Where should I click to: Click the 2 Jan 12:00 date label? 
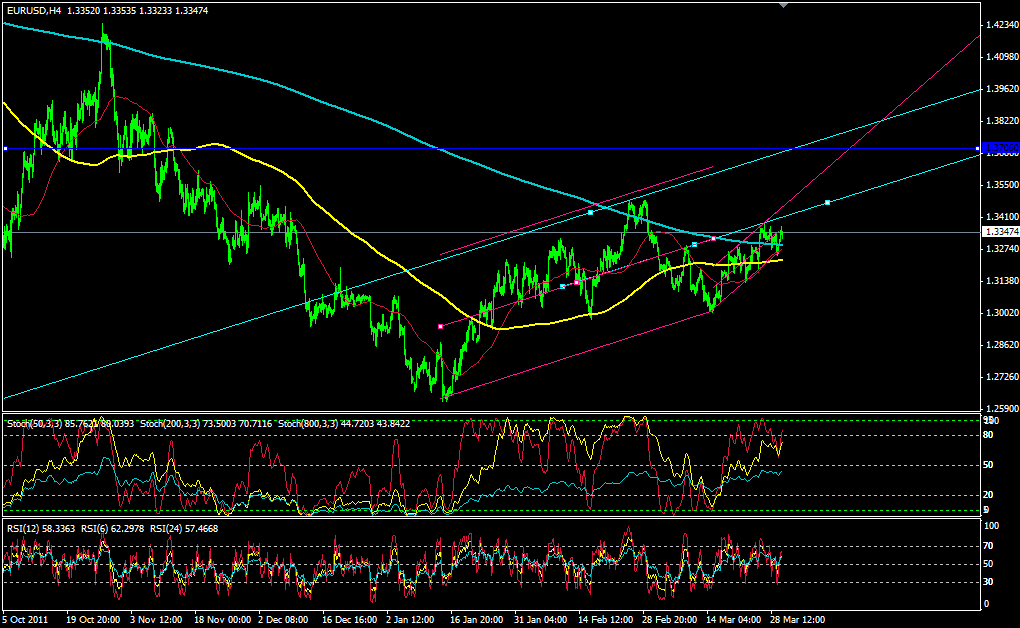pos(410,620)
